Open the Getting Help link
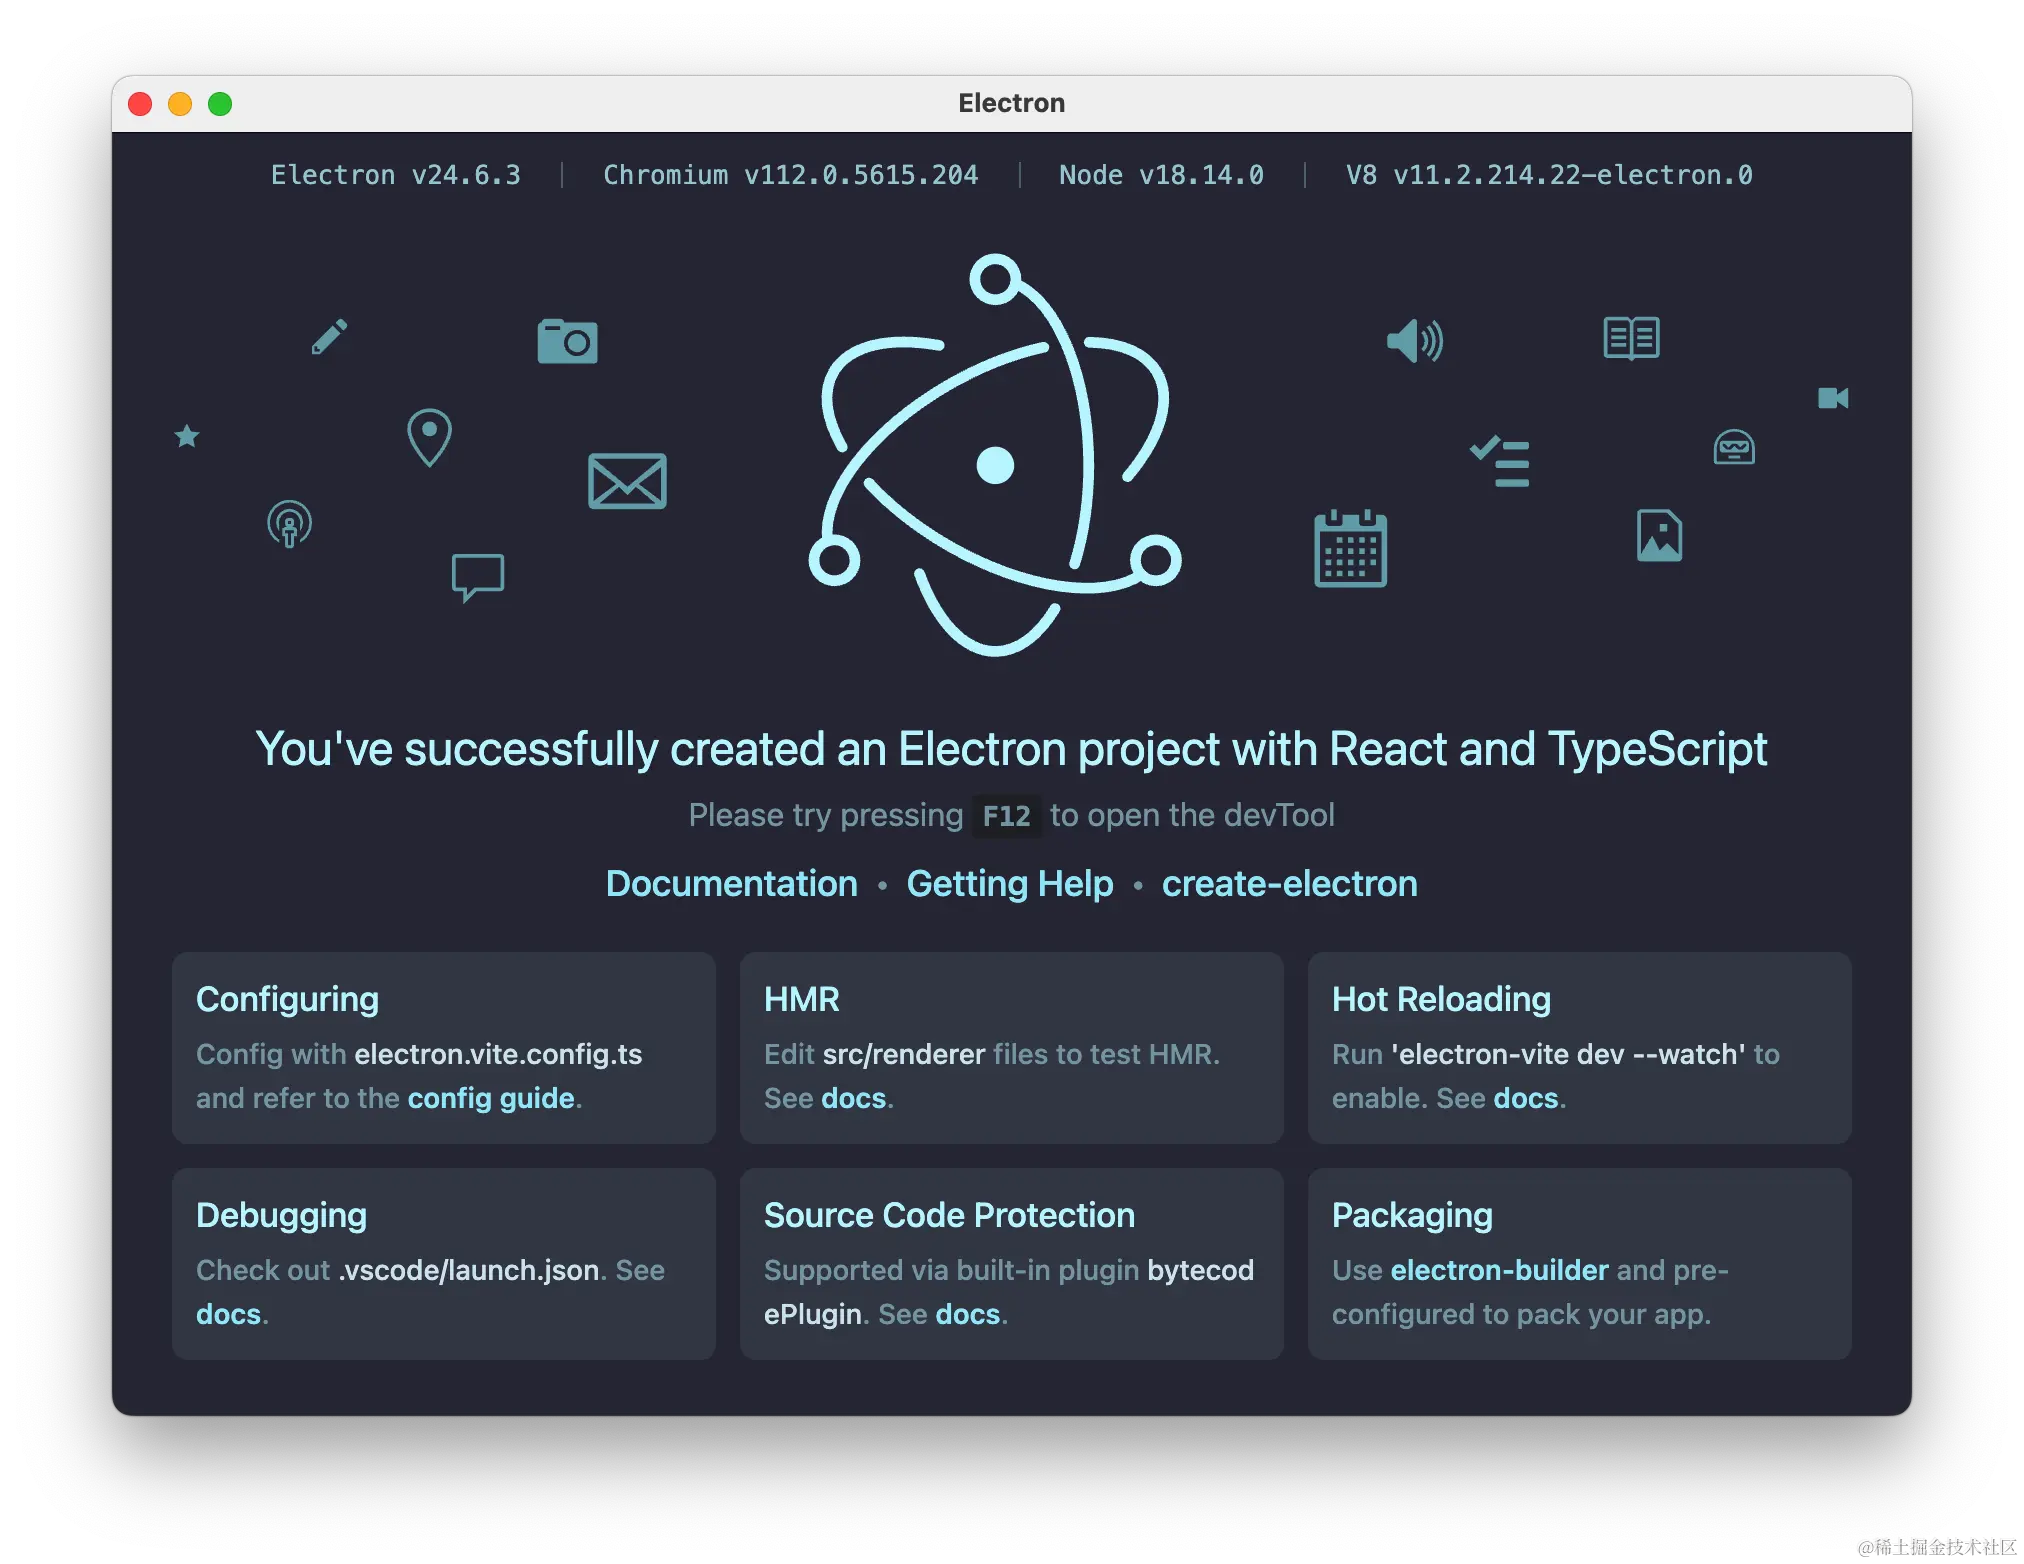Image resolution: width=2024 pixels, height=1564 pixels. point(1010,884)
